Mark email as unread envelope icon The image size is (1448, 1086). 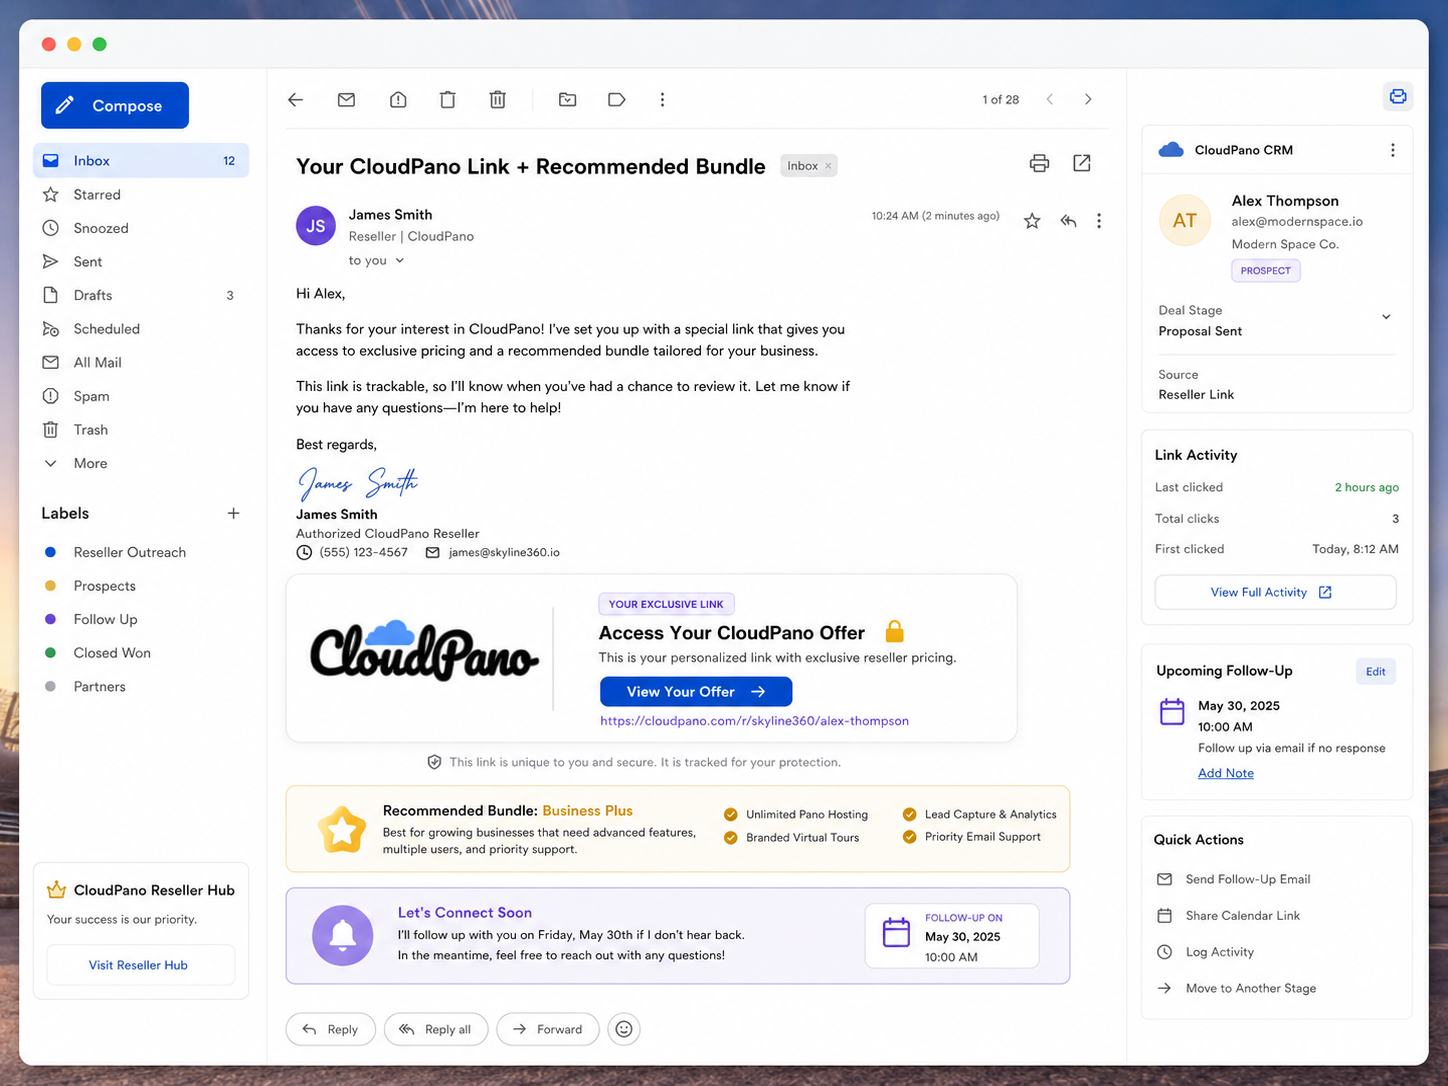[346, 100]
